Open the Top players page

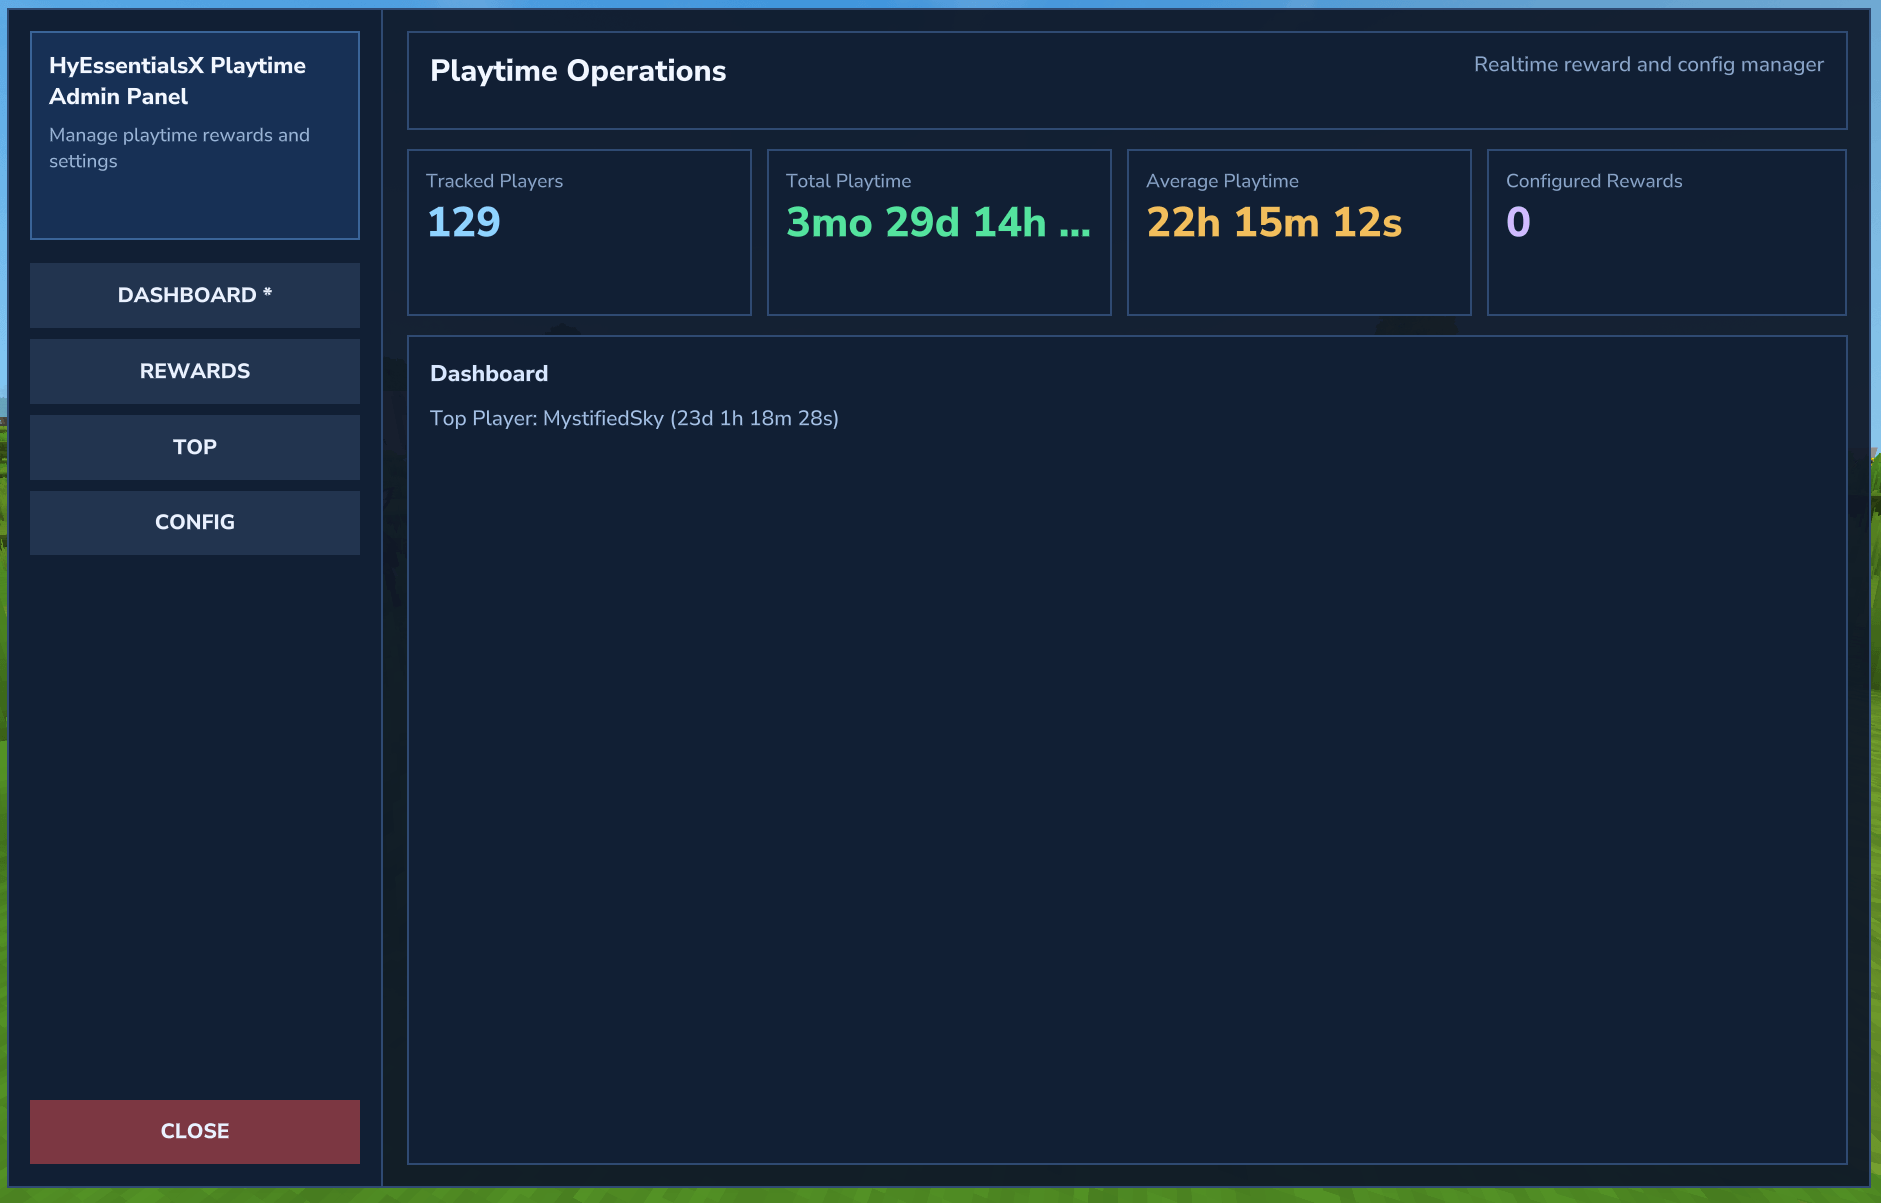194,447
